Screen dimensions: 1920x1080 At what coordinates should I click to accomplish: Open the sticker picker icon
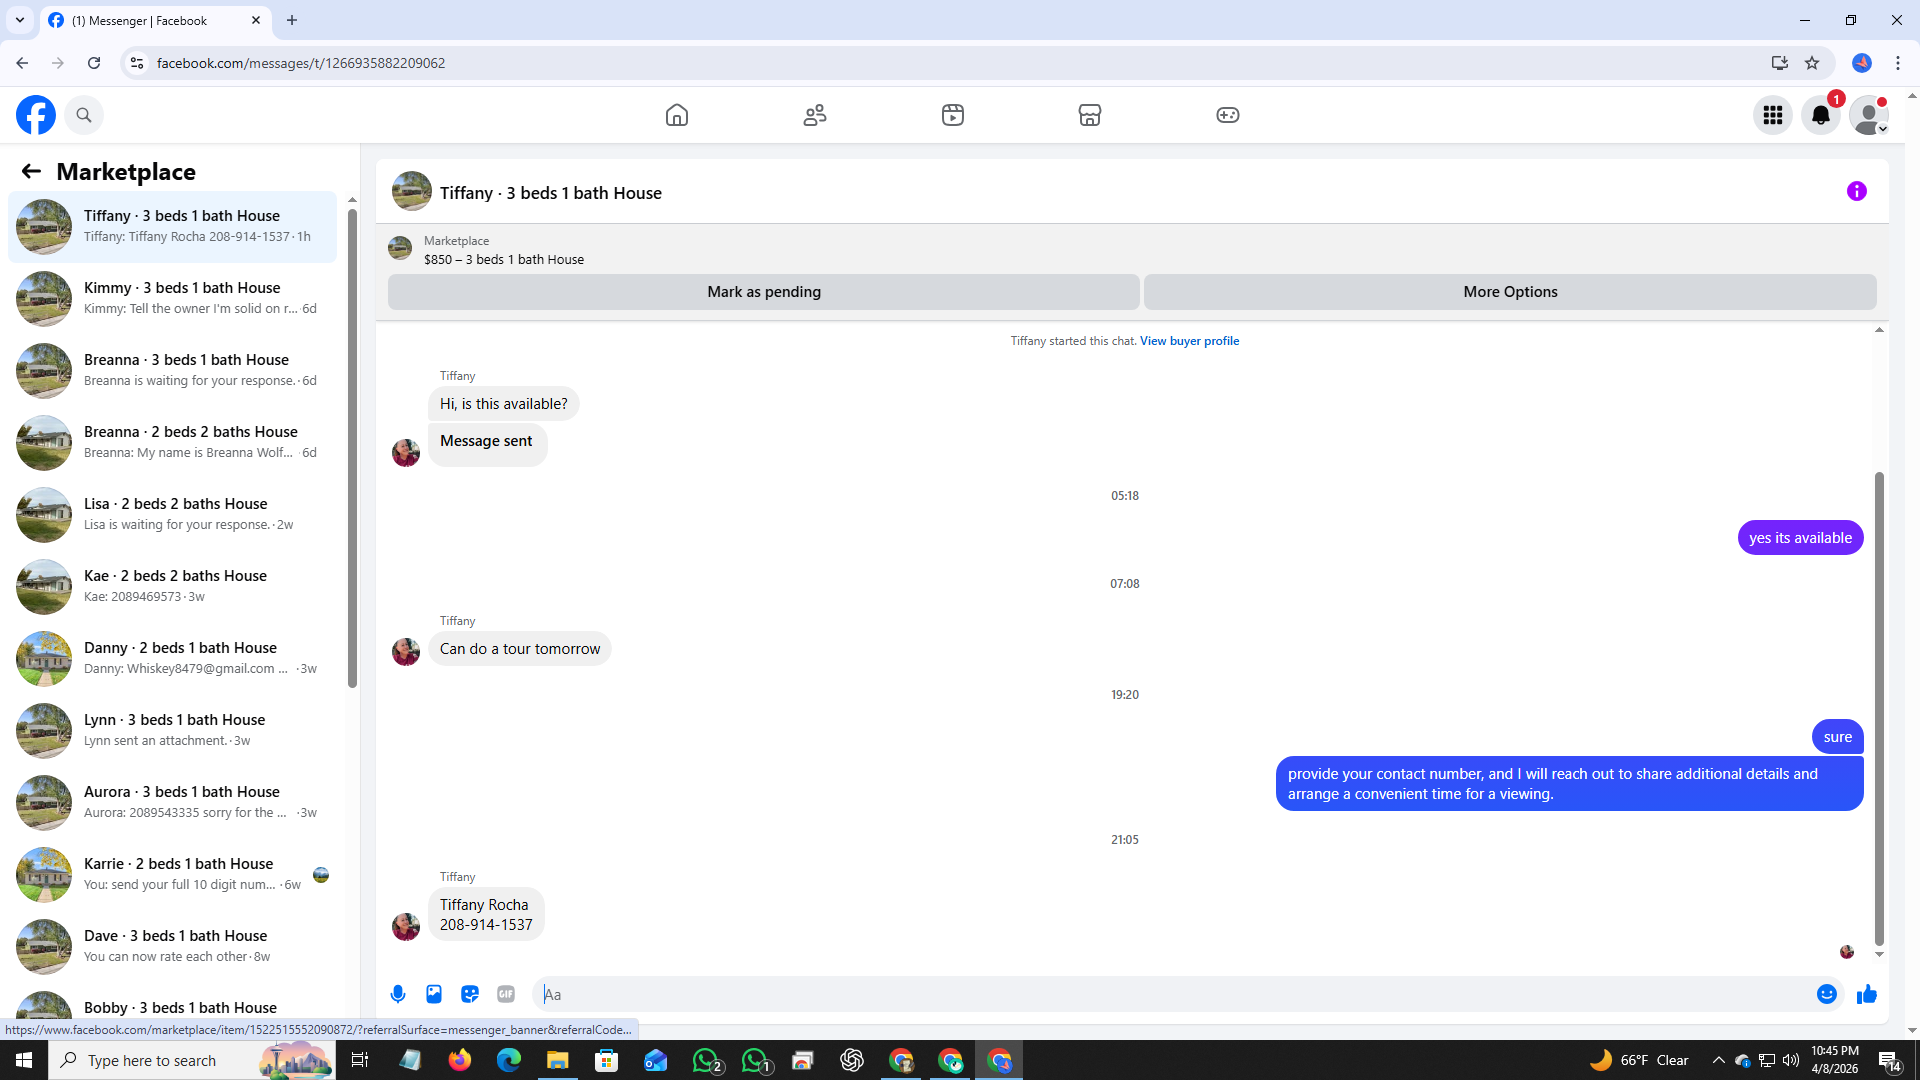[x=470, y=994]
